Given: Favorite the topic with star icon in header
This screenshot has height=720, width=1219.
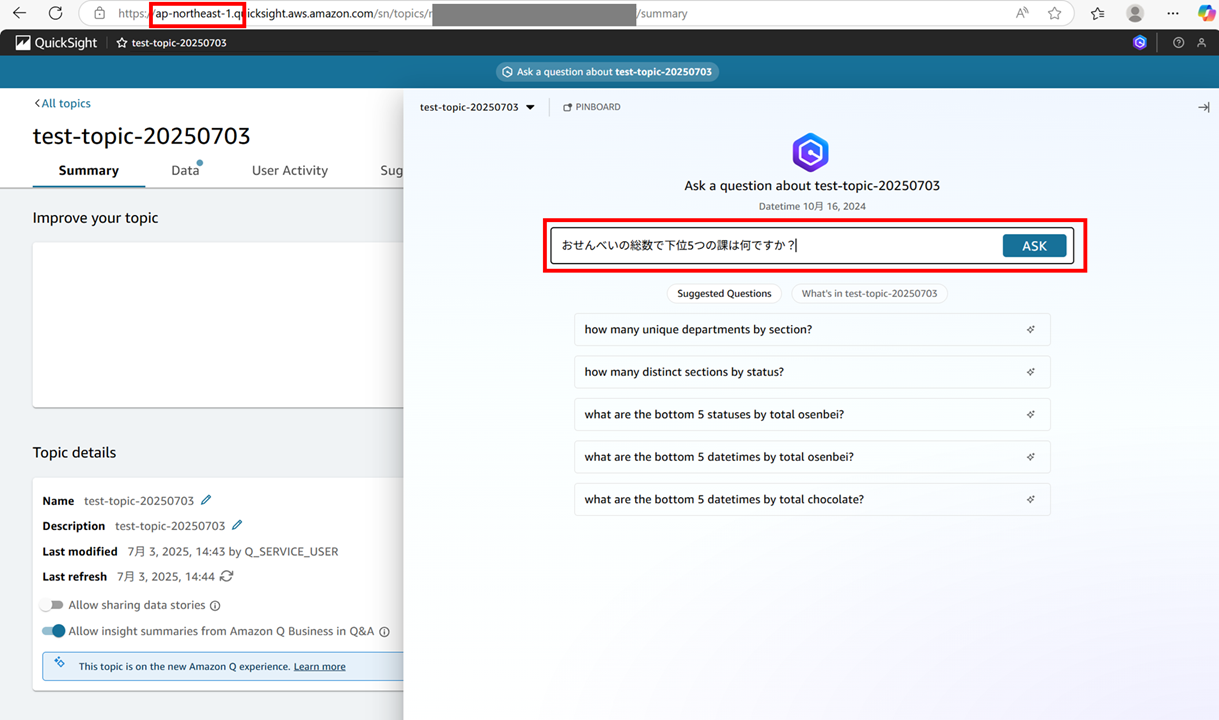Looking at the screenshot, I should (x=122, y=43).
